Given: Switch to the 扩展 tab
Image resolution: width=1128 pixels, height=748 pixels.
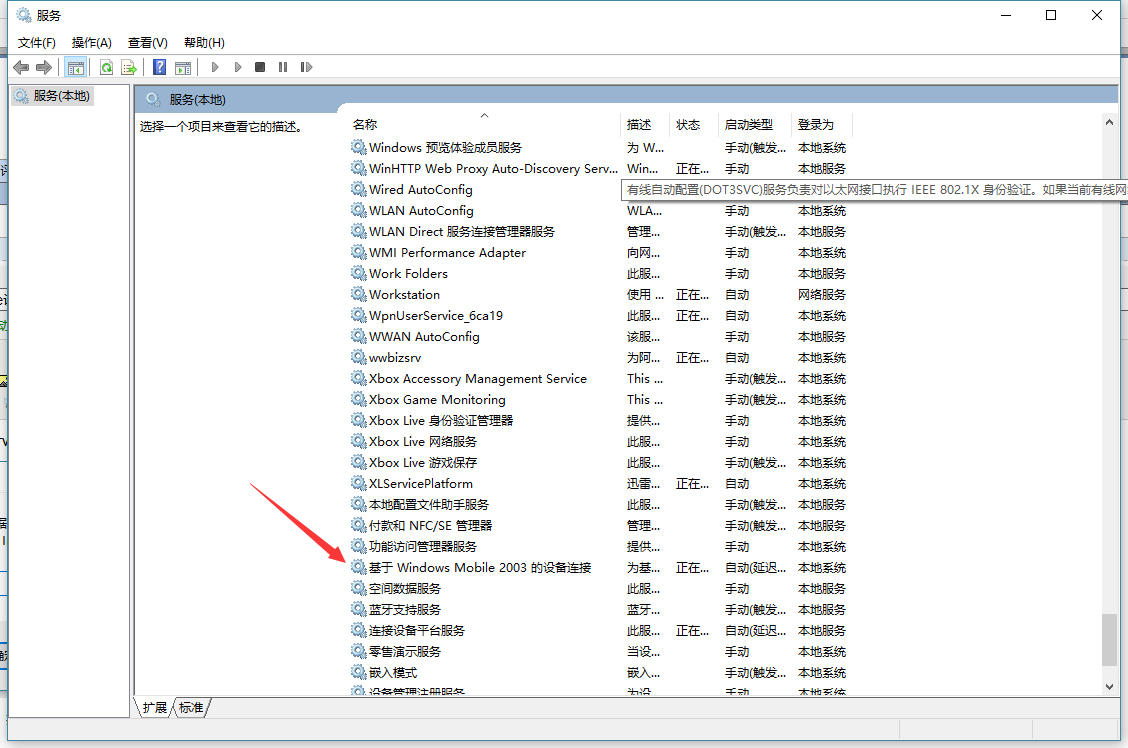Looking at the screenshot, I should (x=153, y=707).
